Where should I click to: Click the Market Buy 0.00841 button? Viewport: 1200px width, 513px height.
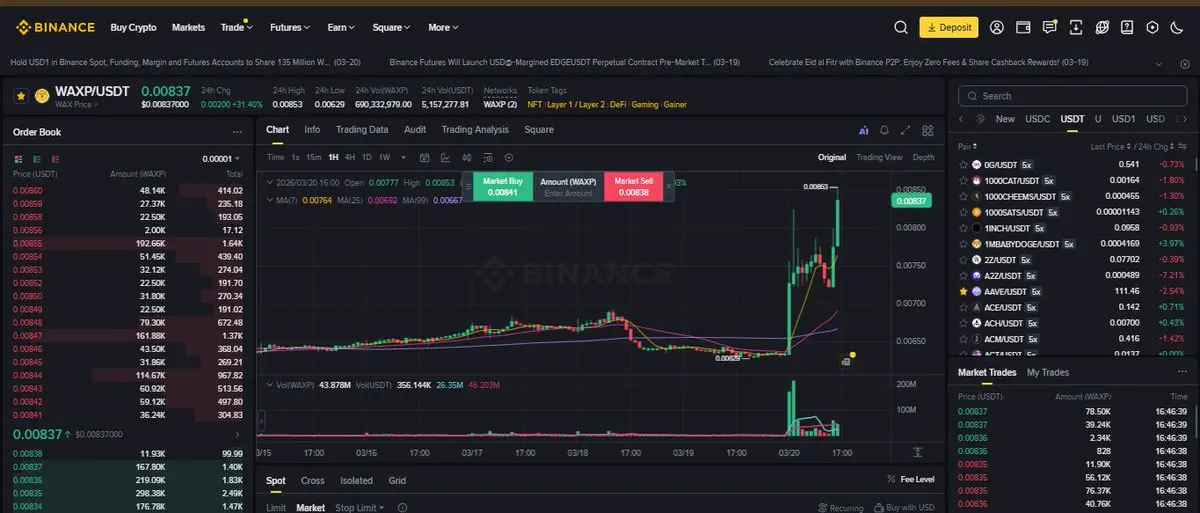(502, 187)
